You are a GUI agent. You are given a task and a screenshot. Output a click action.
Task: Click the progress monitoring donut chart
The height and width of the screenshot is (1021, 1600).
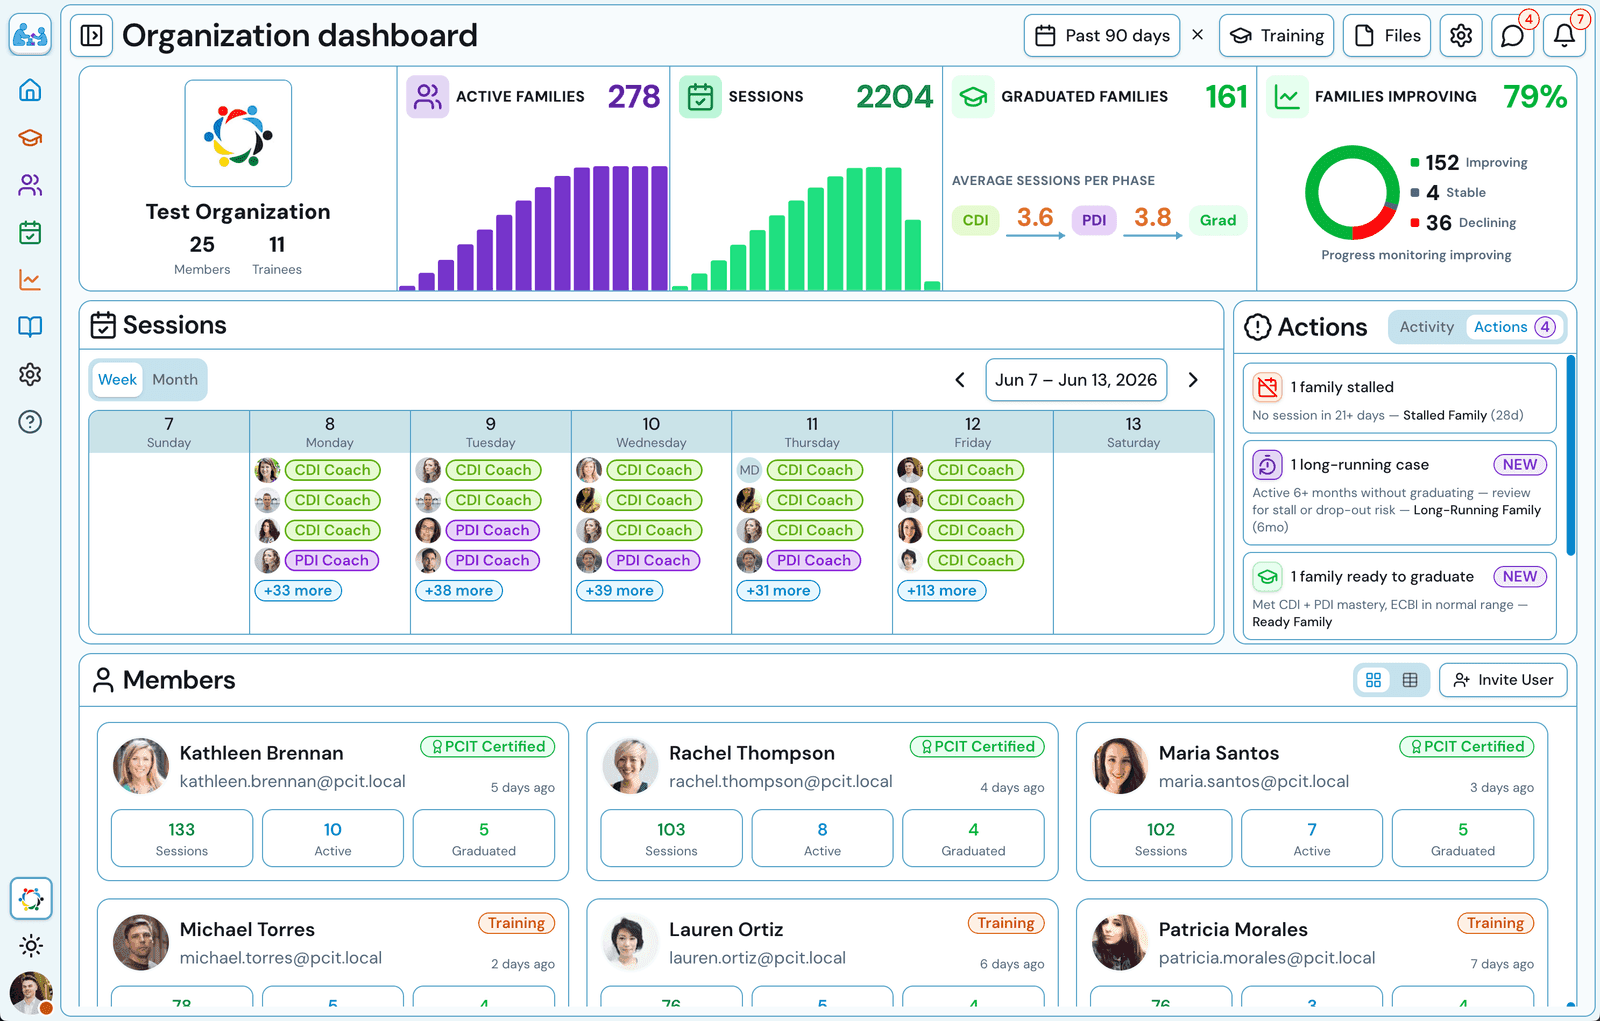[x=1352, y=193]
